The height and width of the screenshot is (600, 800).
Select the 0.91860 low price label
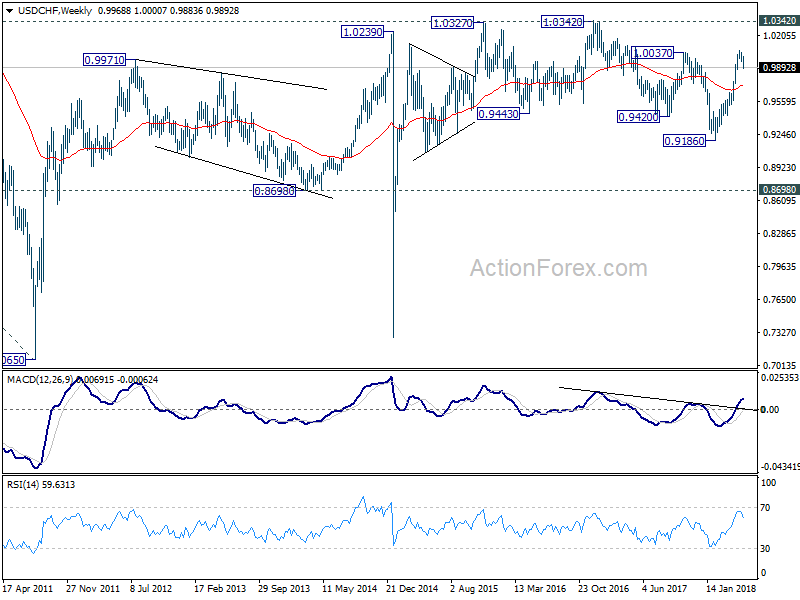pyautogui.click(x=684, y=141)
